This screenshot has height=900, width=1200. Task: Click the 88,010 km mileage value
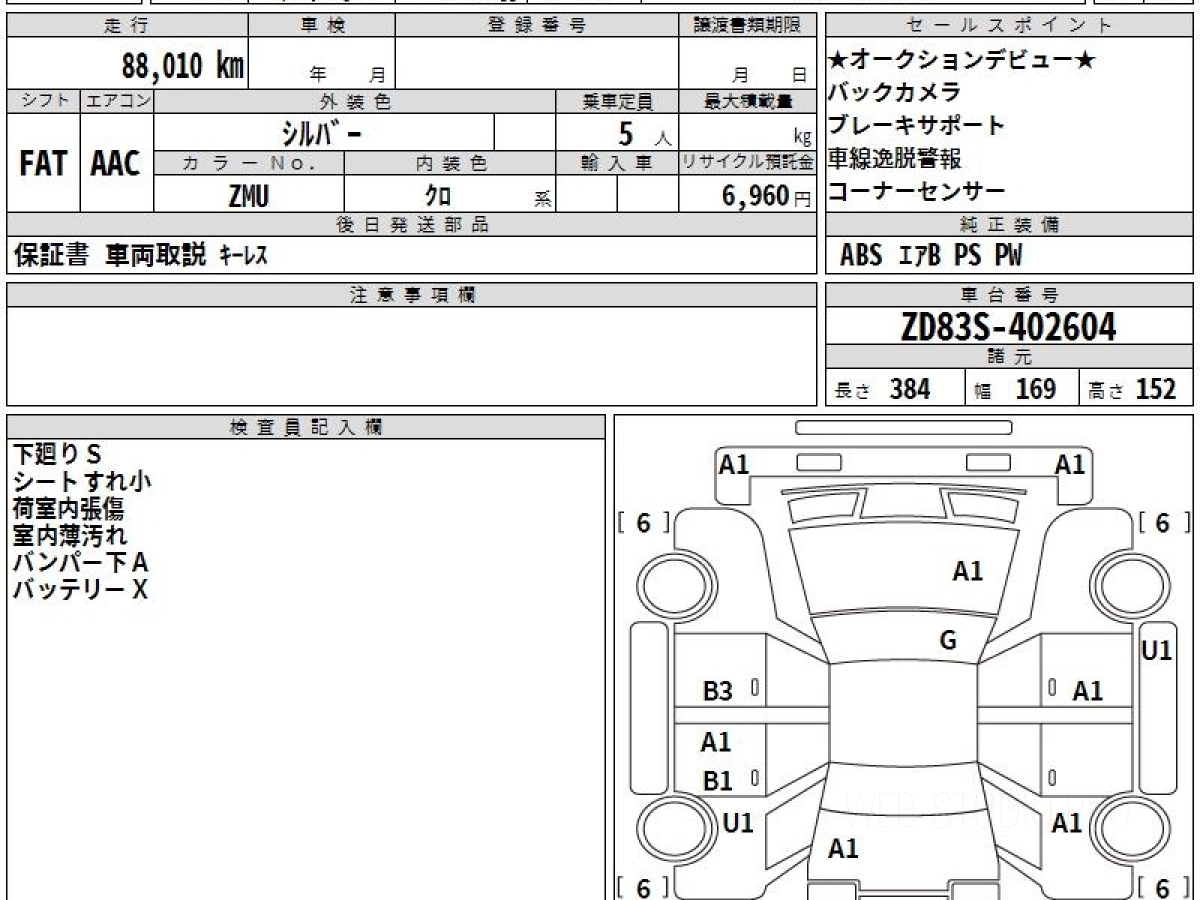point(183,66)
